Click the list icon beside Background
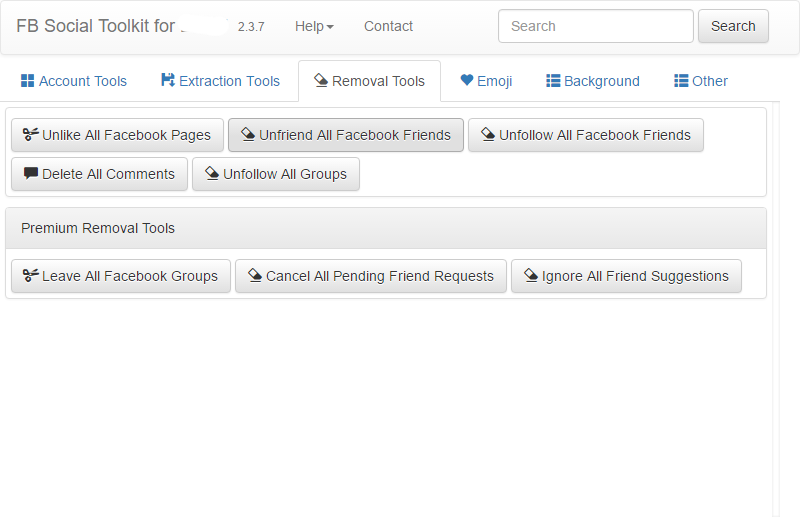 coord(553,81)
